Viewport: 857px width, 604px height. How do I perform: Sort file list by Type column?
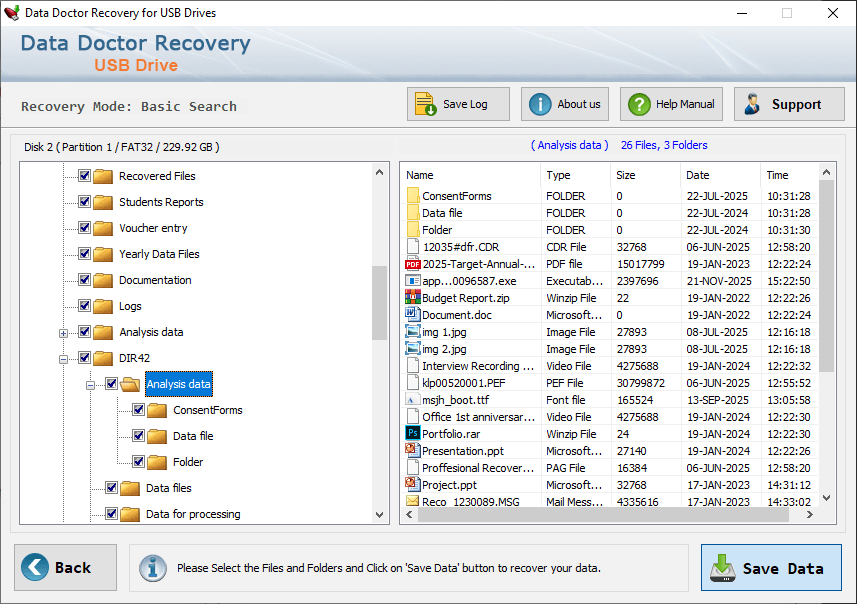click(x=576, y=175)
